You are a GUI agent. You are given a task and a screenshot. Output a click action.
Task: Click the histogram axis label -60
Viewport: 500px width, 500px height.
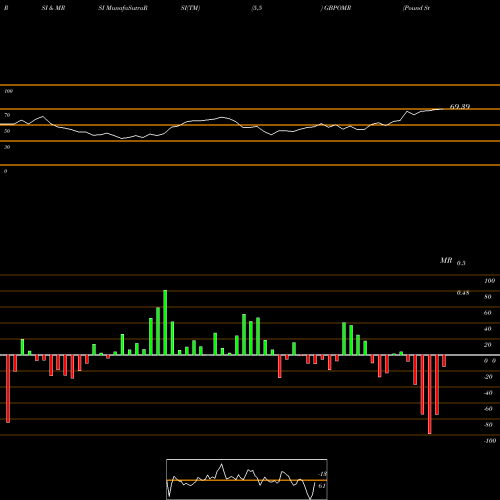coord(488,409)
